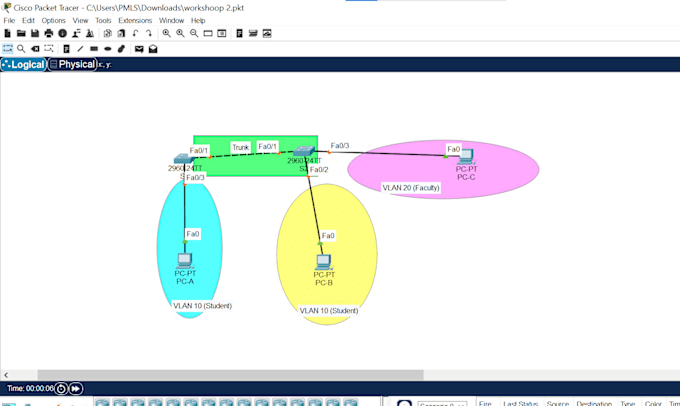Select switch S1 on the left
The height and width of the screenshot is (406, 680).
tap(183, 159)
